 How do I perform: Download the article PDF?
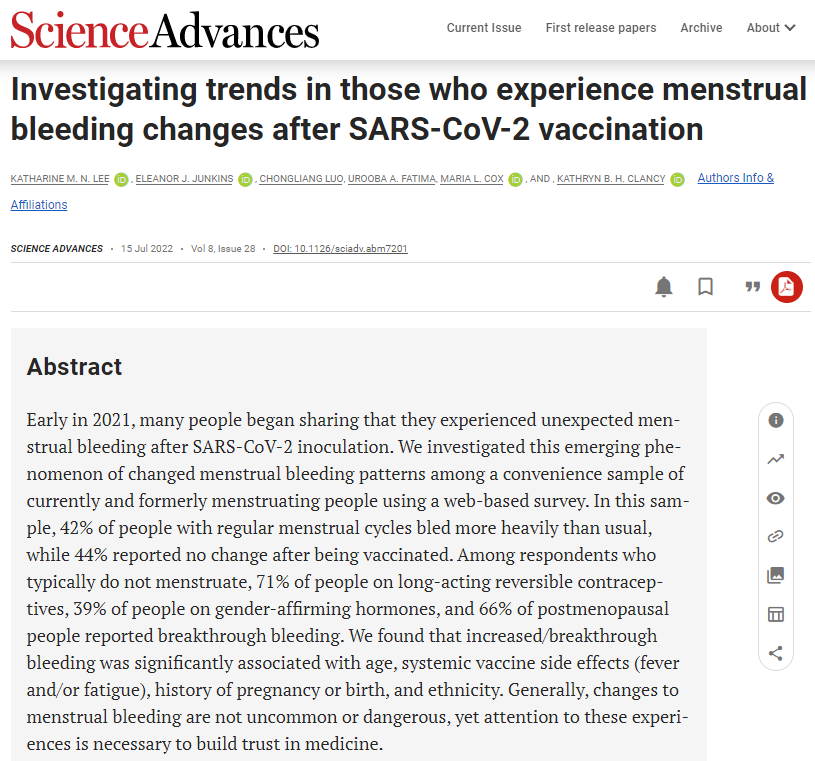coord(786,287)
